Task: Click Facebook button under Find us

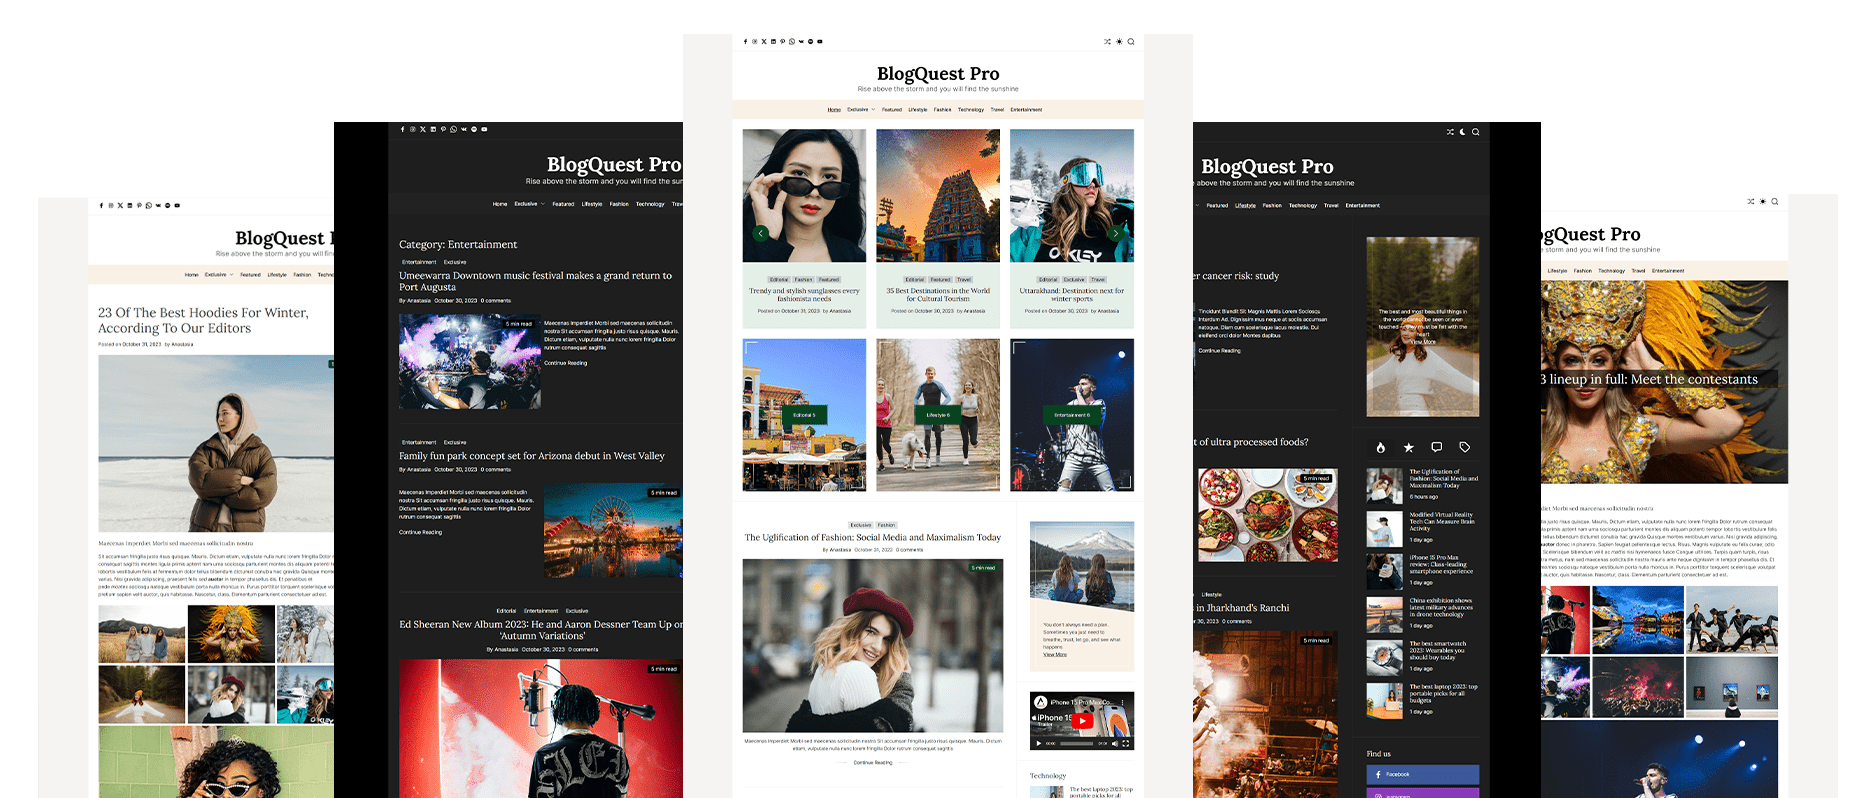Action: (1422, 774)
